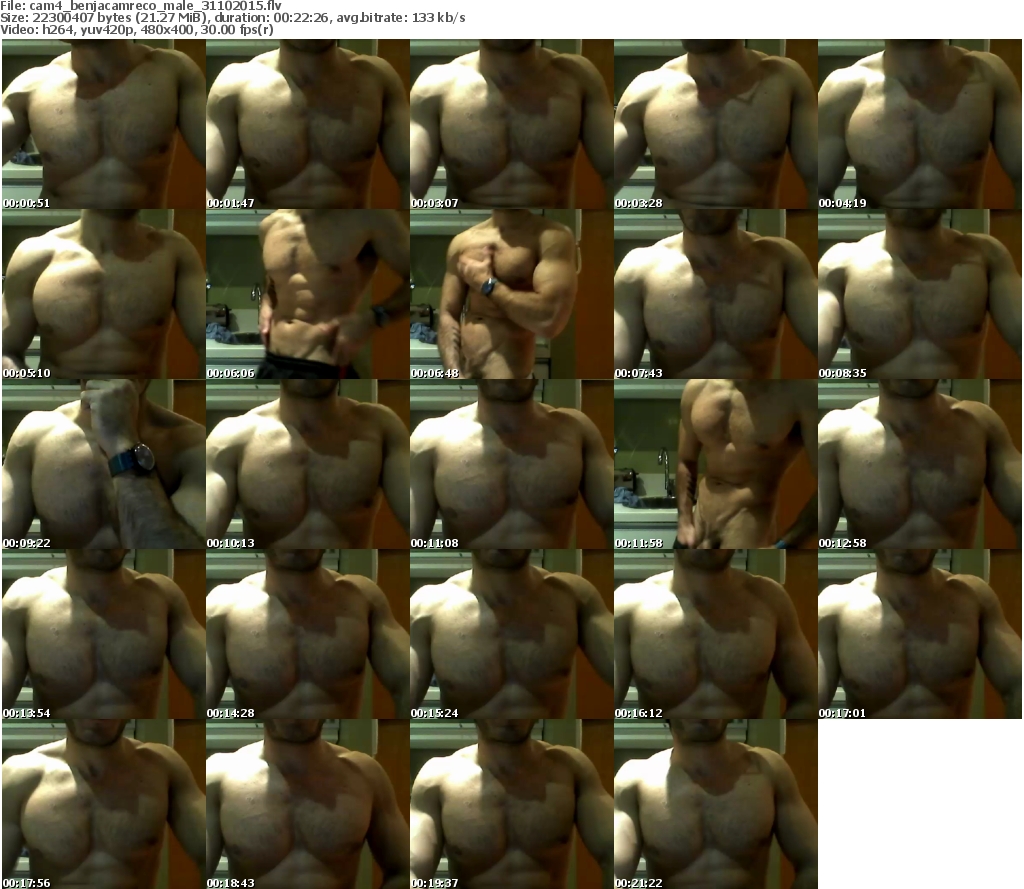The height and width of the screenshot is (889, 1024).
Task: Choose the frame stamped 00:07:43
Action: tap(716, 294)
